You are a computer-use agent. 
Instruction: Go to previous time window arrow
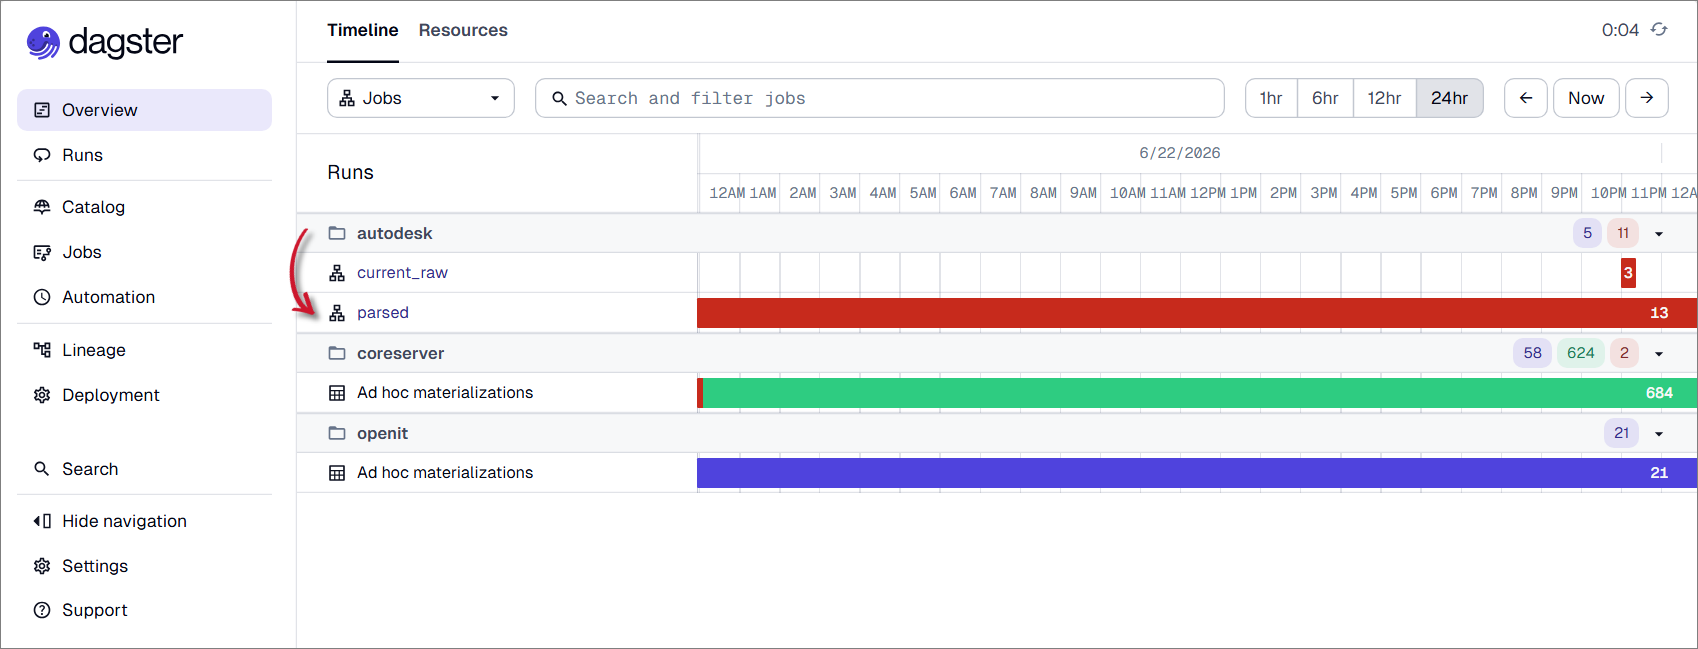coord(1526,98)
